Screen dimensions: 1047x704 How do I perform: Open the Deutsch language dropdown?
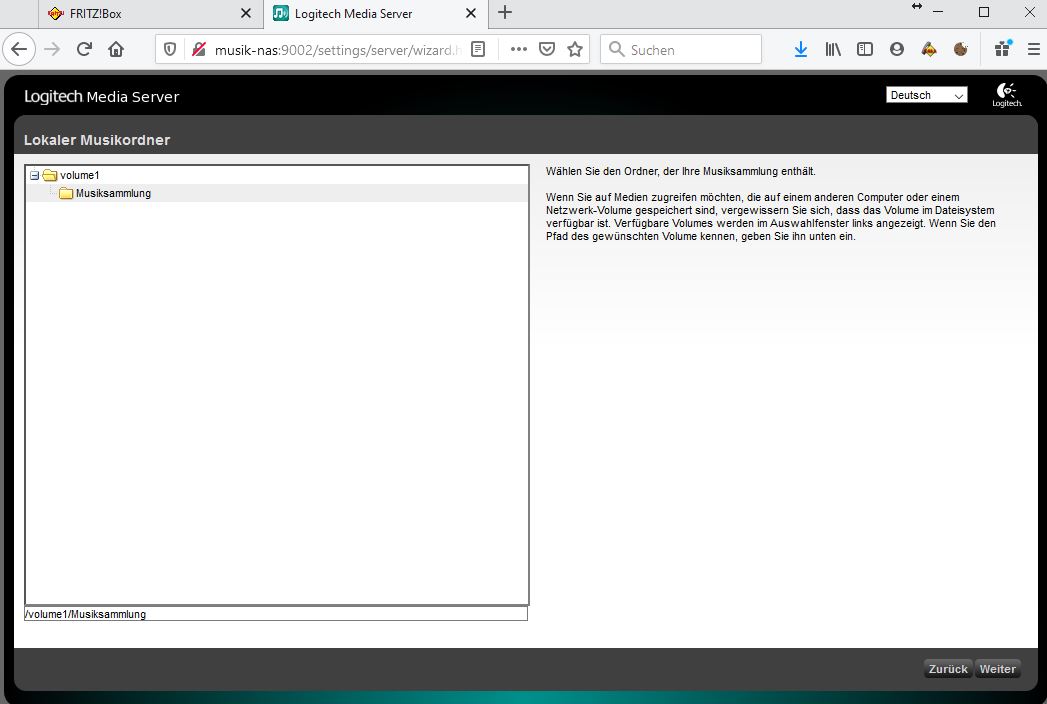pyautogui.click(x=926, y=96)
